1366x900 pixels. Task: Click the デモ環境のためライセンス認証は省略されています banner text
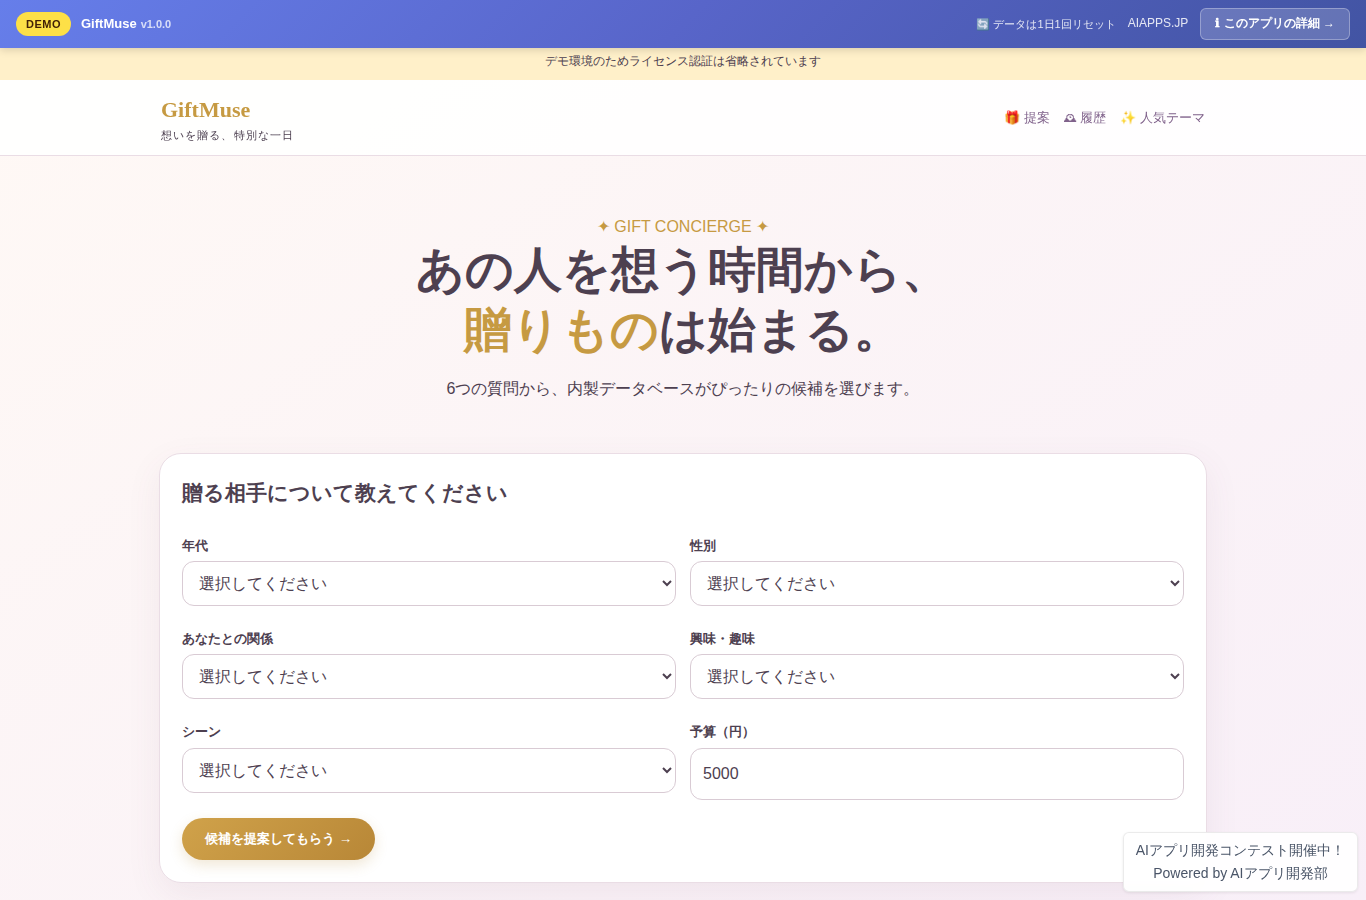pyautogui.click(x=683, y=61)
